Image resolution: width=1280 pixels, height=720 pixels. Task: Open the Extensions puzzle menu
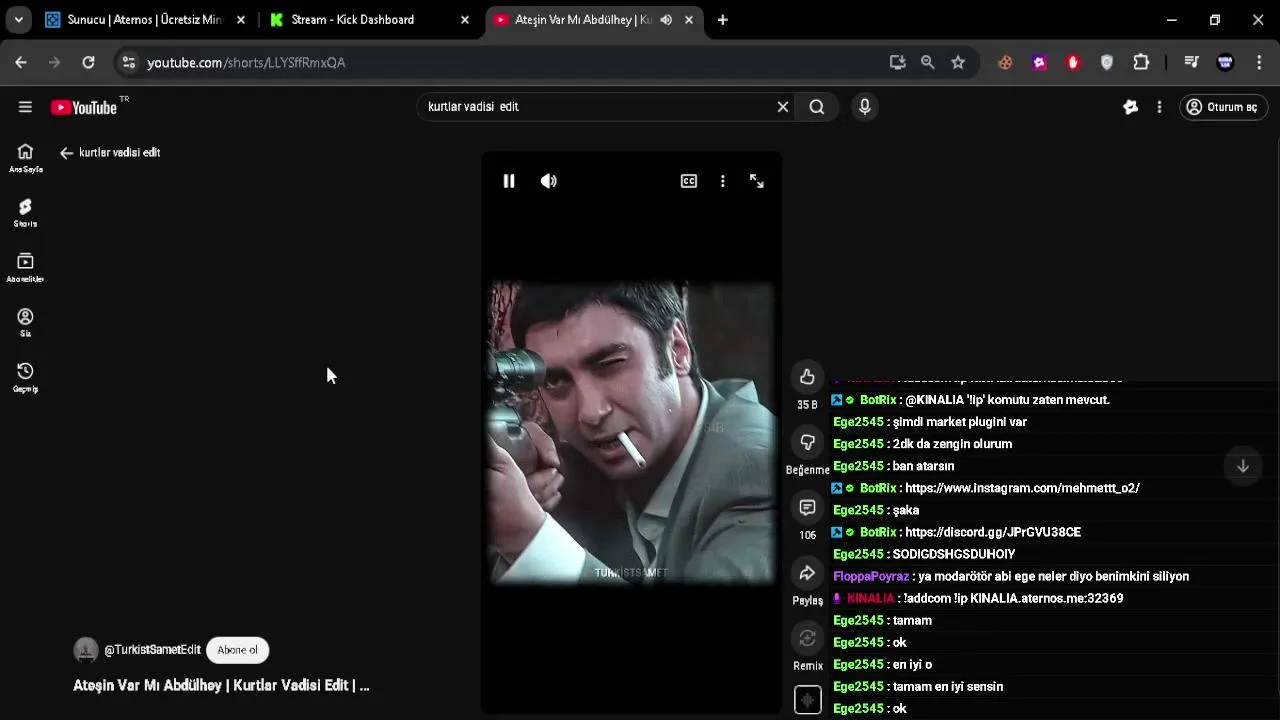[x=1141, y=62]
